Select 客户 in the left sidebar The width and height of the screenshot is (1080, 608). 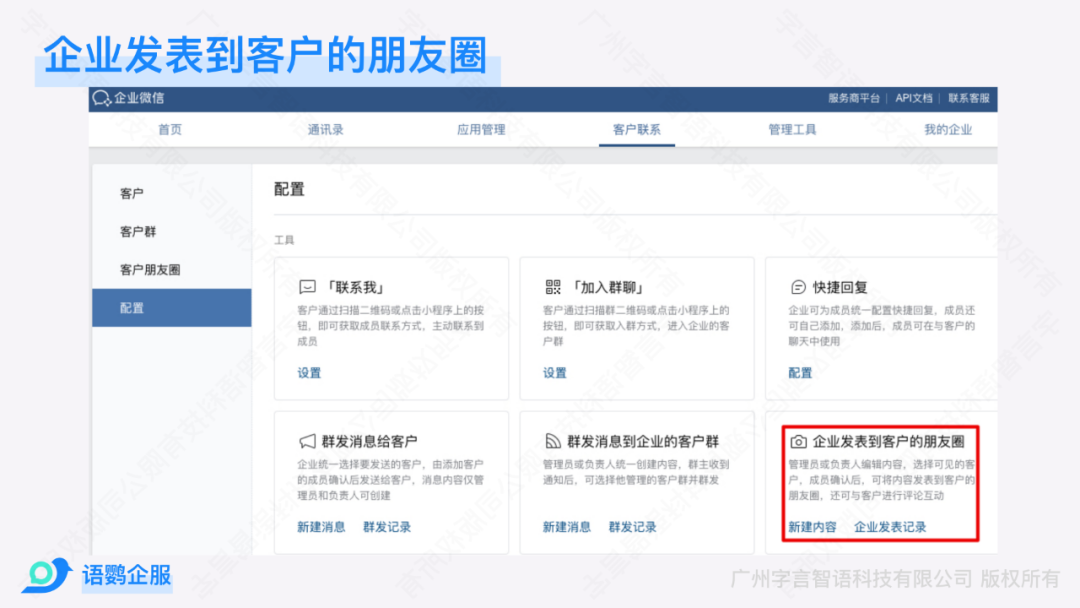(x=132, y=194)
